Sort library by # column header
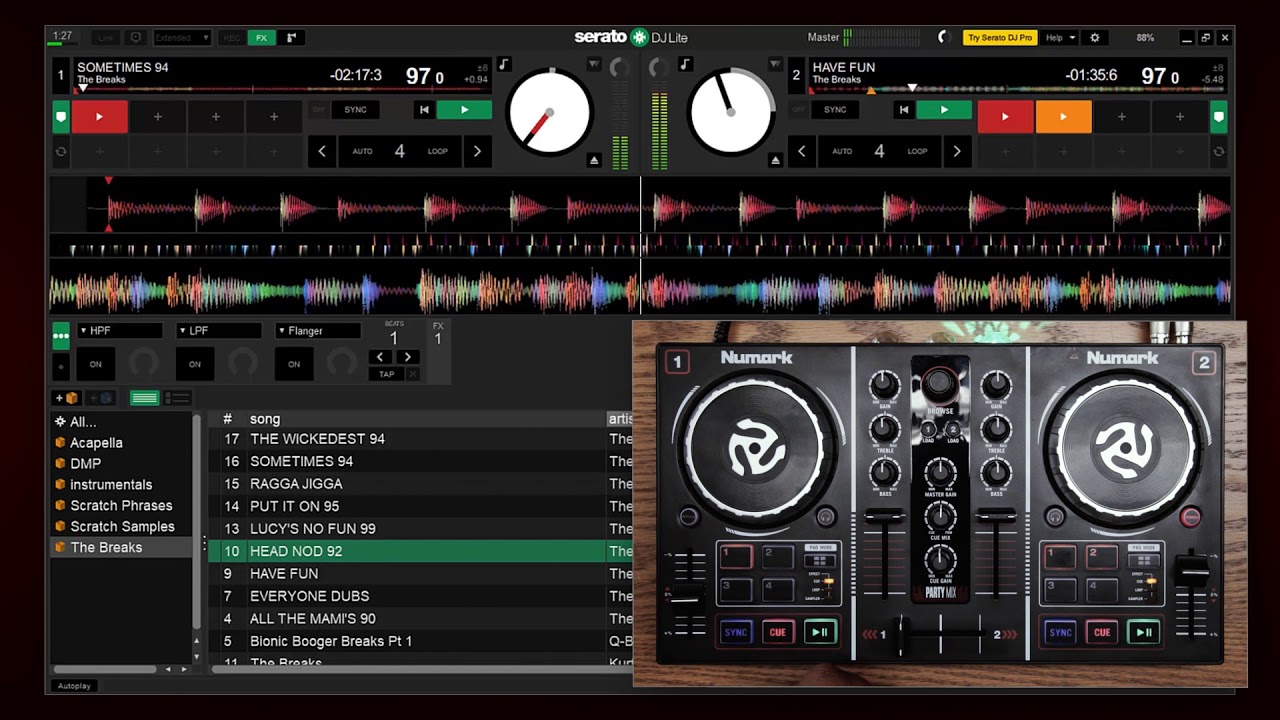This screenshot has width=1280, height=720. [x=227, y=419]
